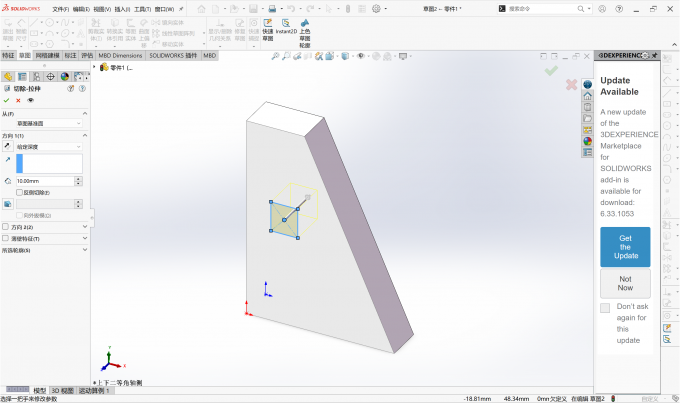680x403 pixels.
Task: Open File Explorer folder icon in task pane
Action: pyautogui.click(x=587, y=118)
